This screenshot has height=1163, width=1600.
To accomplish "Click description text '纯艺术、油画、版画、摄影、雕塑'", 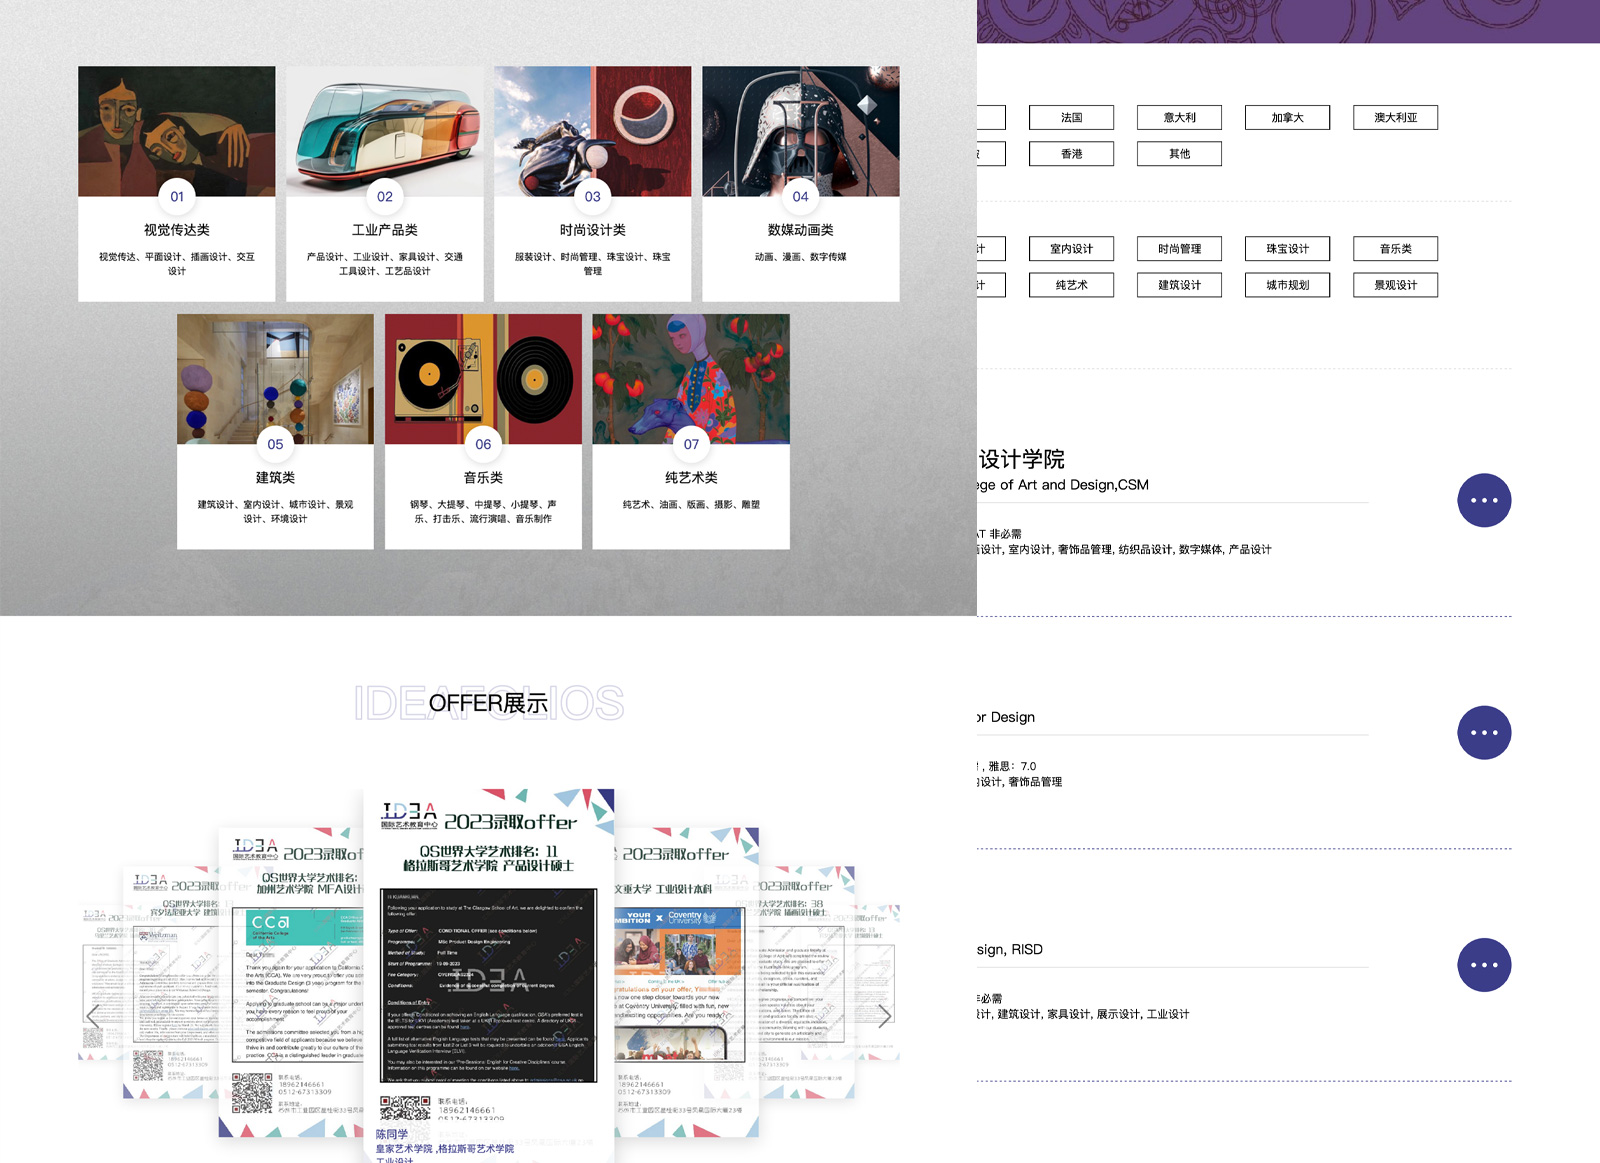I will point(691,505).
